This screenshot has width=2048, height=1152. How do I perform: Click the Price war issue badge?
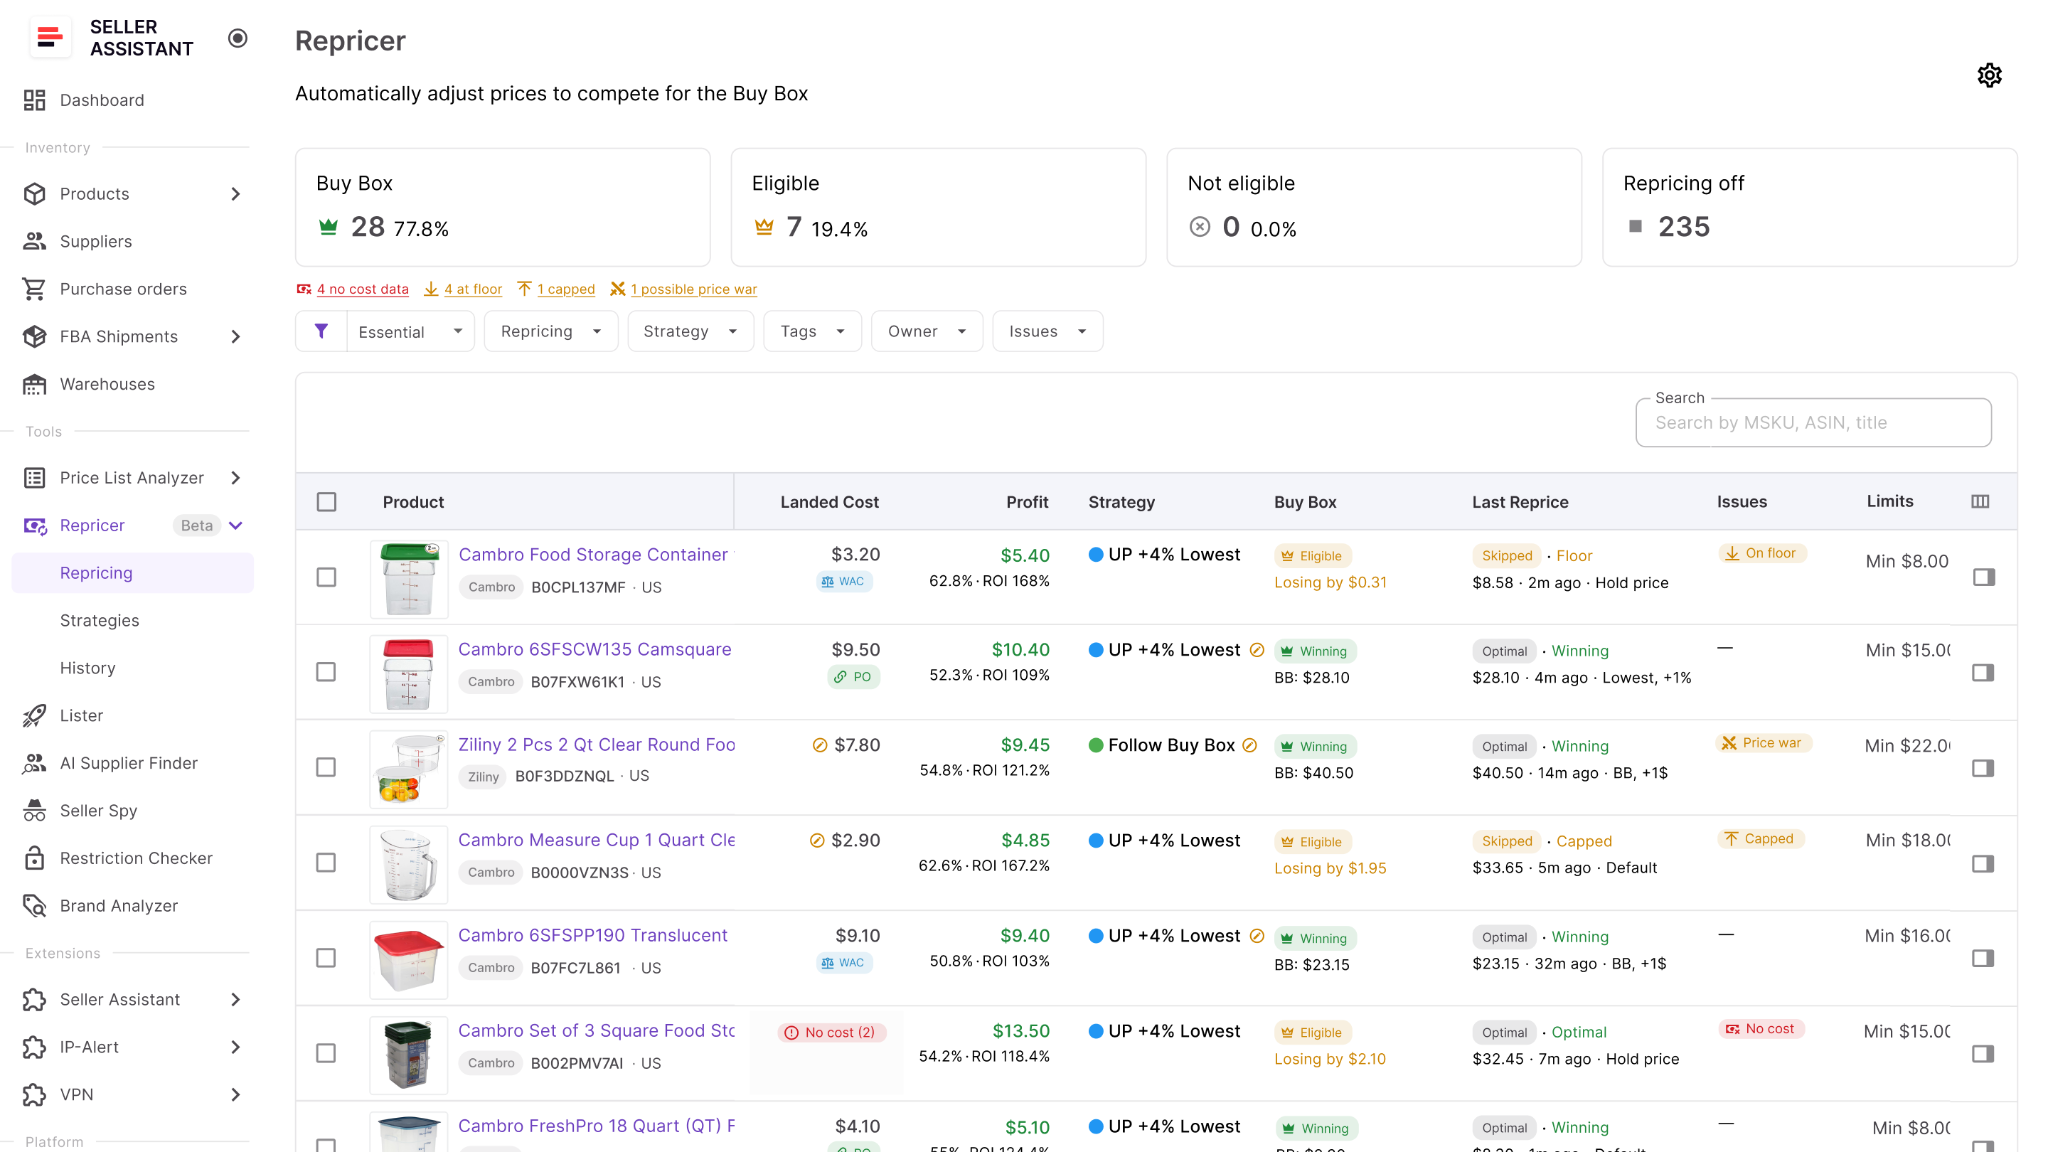click(1763, 743)
